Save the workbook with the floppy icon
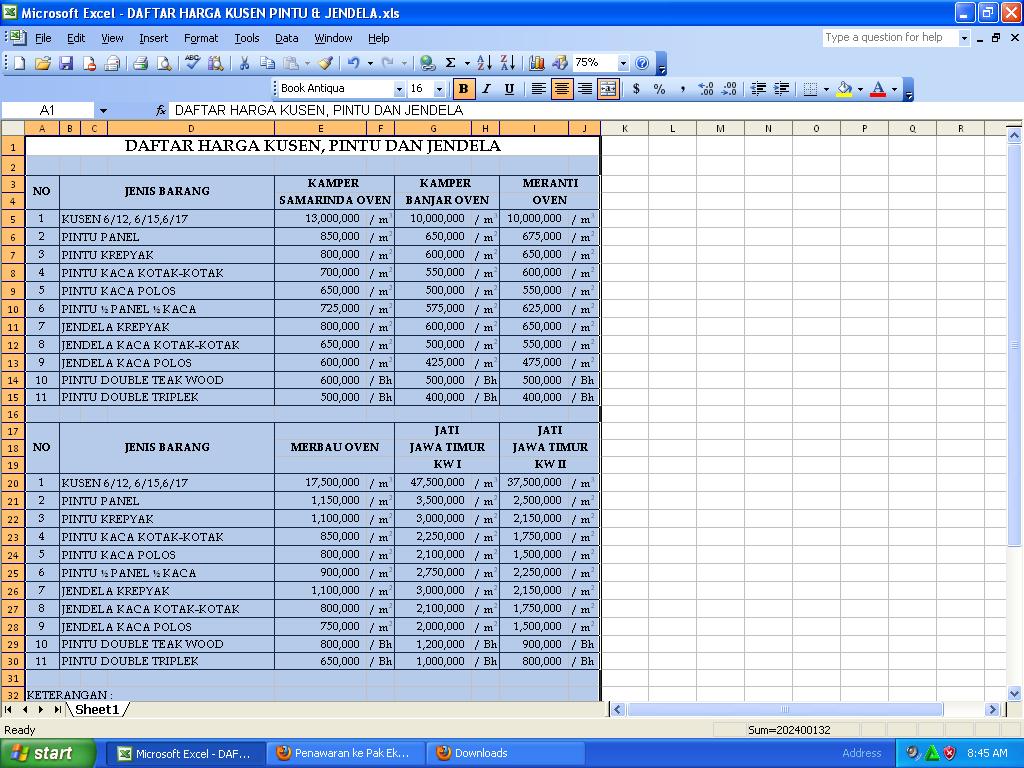The height and width of the screenshot is (768, 1024). 65,63
